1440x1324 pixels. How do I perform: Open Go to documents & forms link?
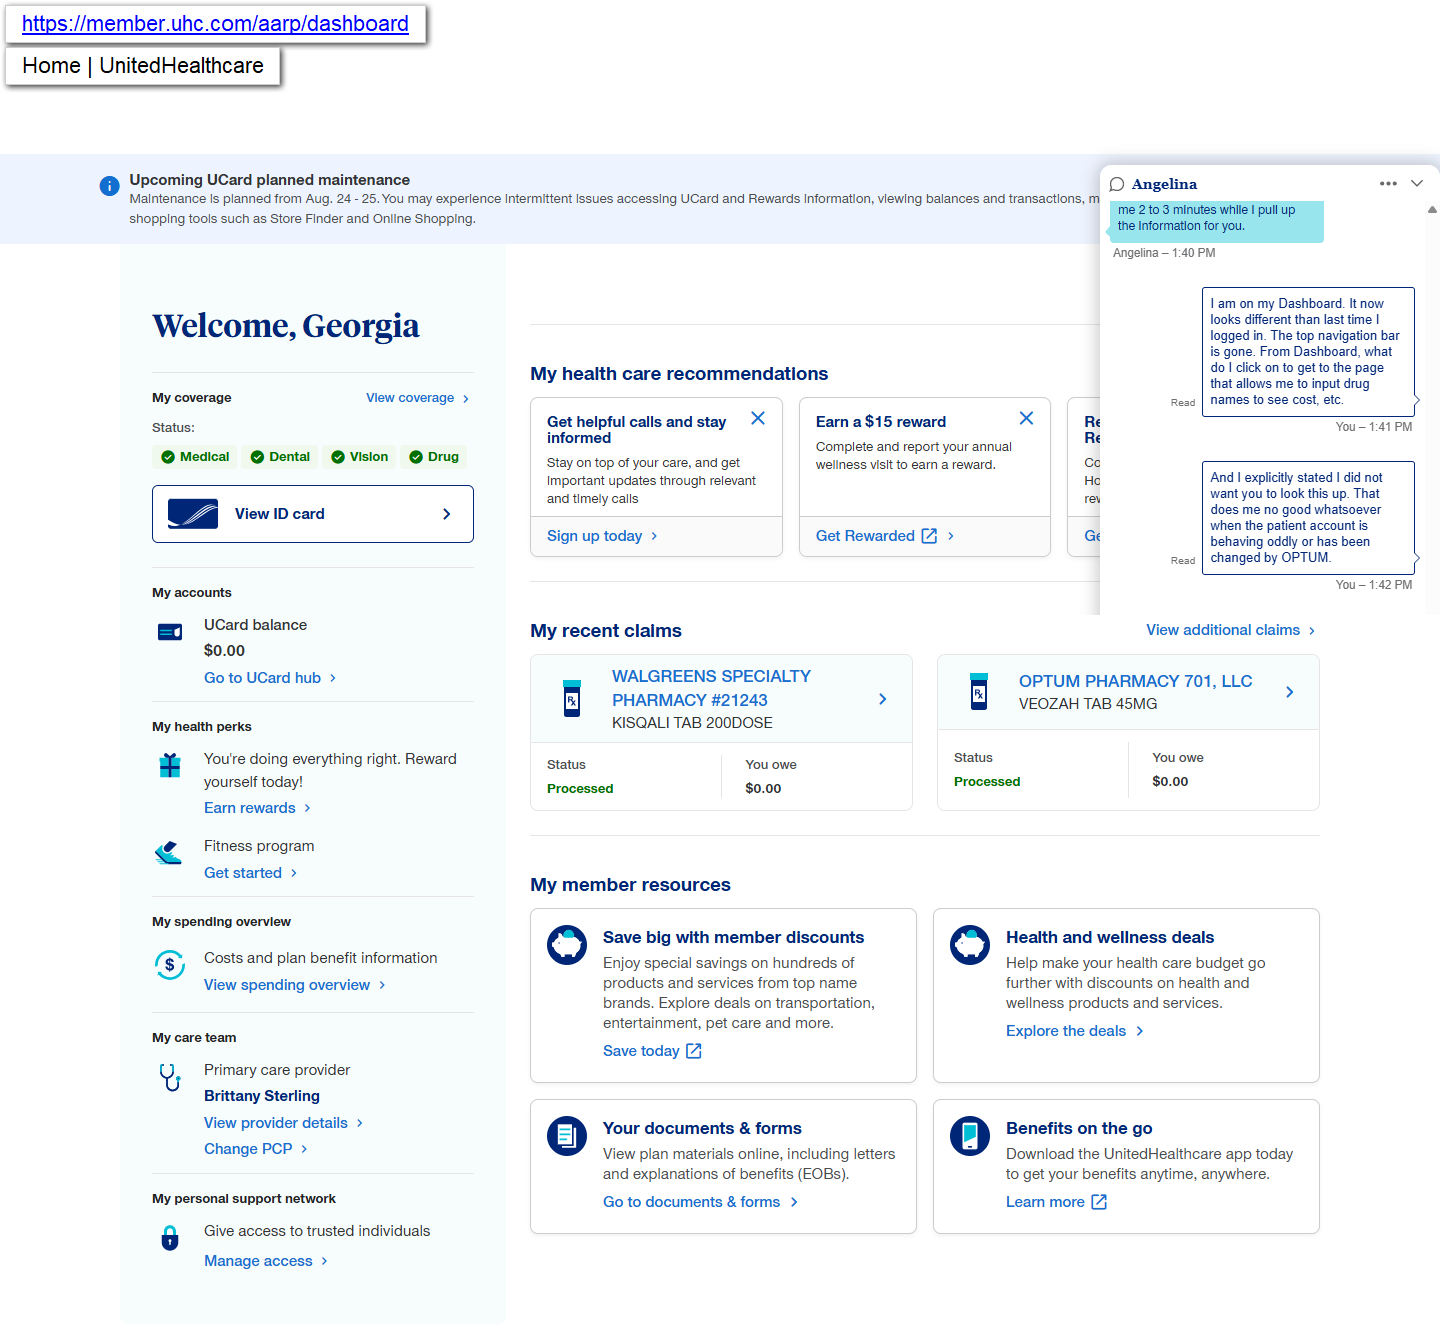click(x=701, y=1202)
